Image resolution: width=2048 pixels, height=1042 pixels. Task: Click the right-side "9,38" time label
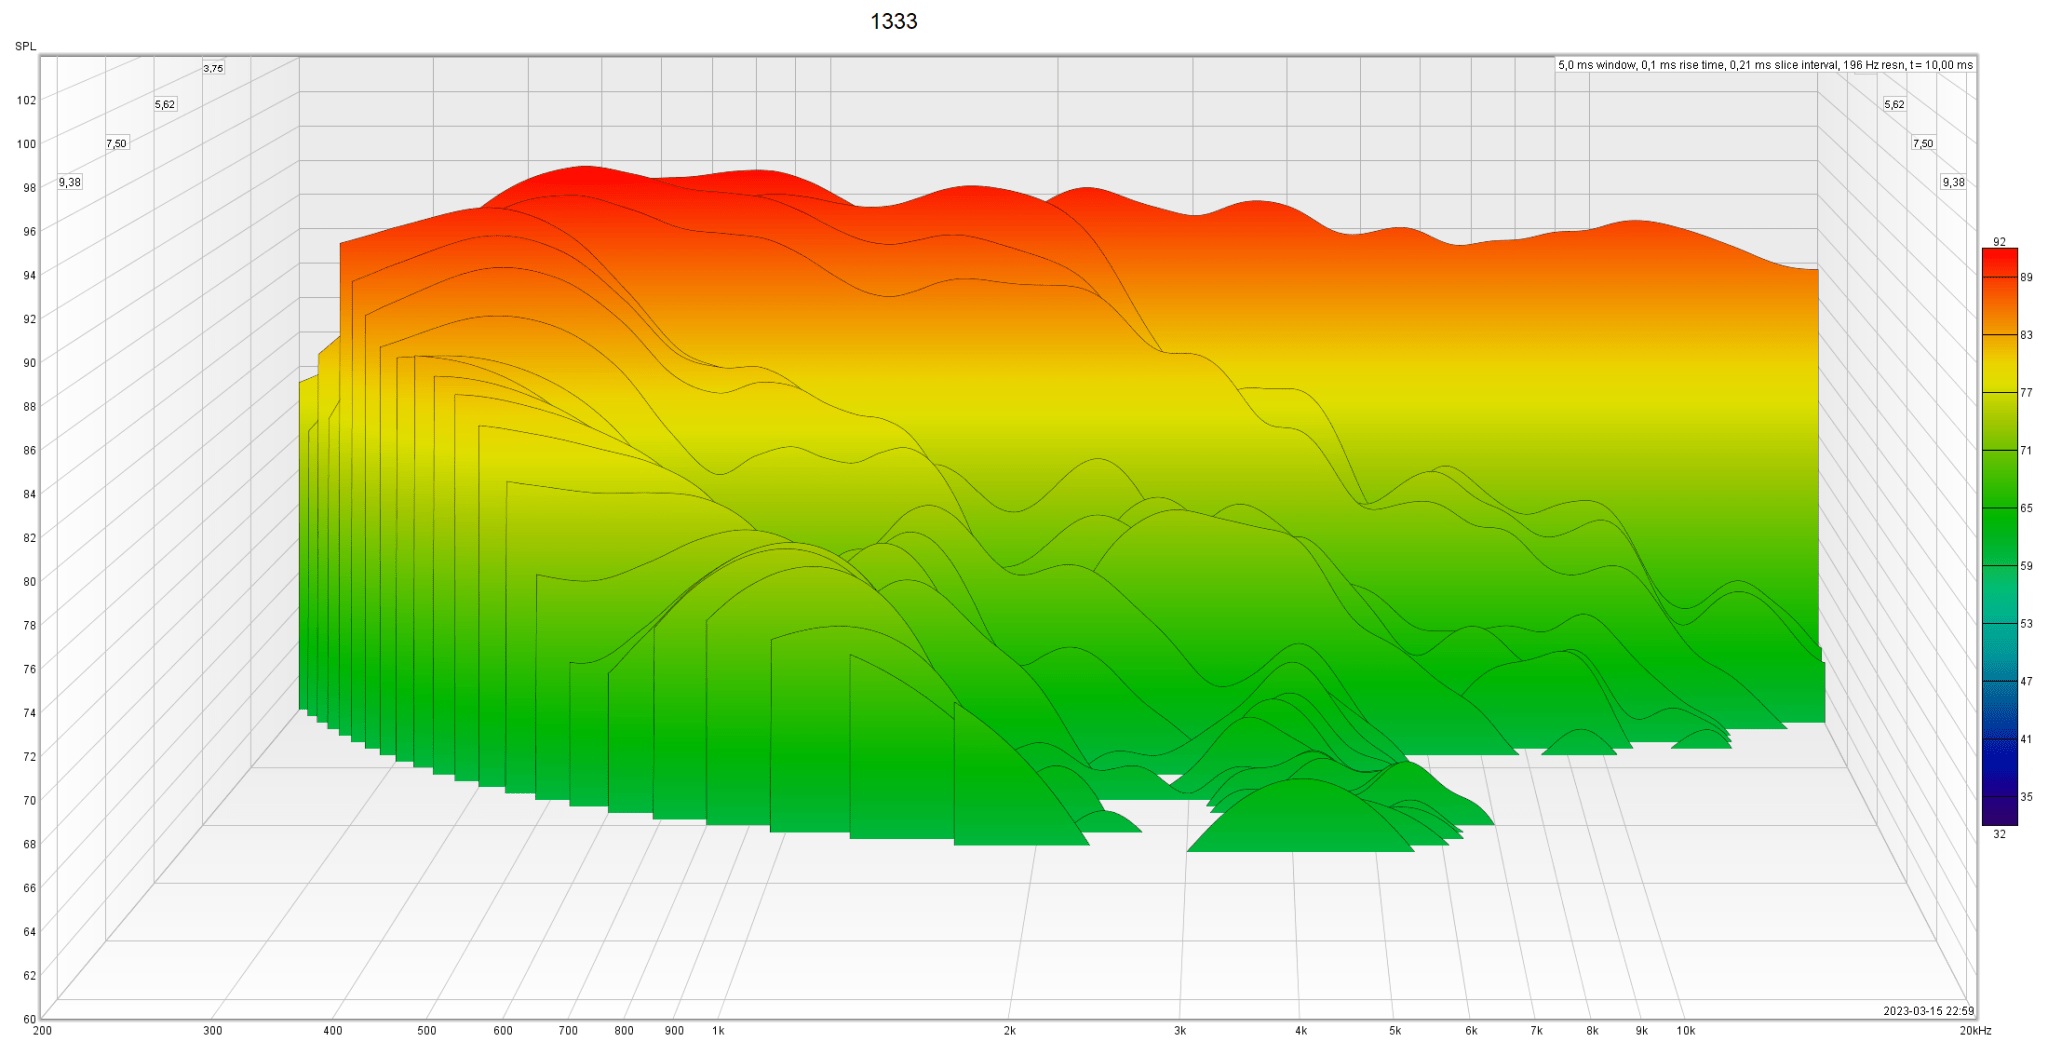pyautogui.click(x=1953, y=182)
